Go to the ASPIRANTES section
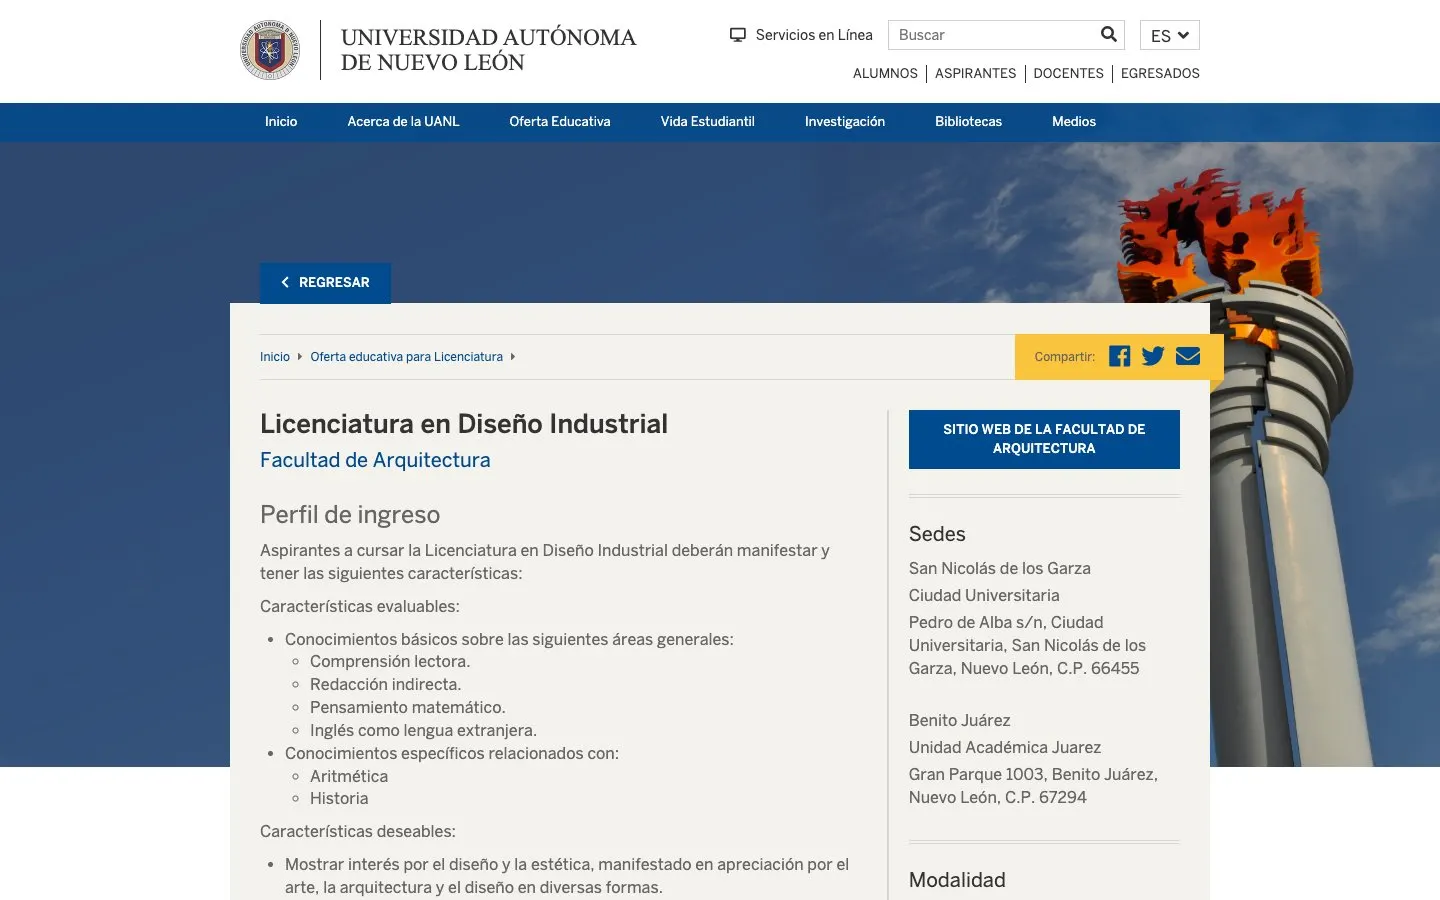1440x900 pixels. 975,73
